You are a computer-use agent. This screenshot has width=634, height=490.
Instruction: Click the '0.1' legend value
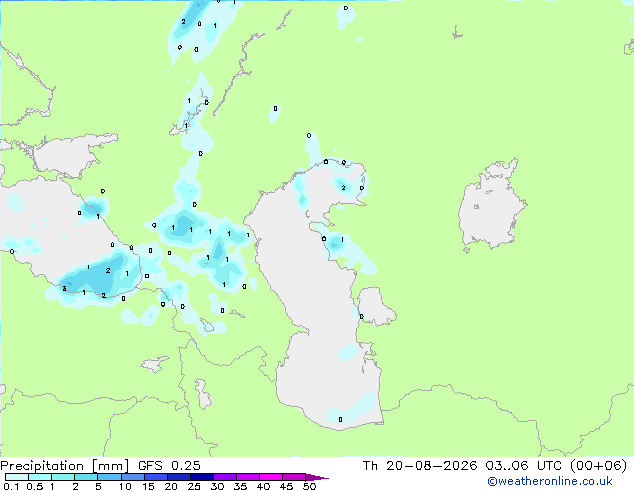point(11,486)
